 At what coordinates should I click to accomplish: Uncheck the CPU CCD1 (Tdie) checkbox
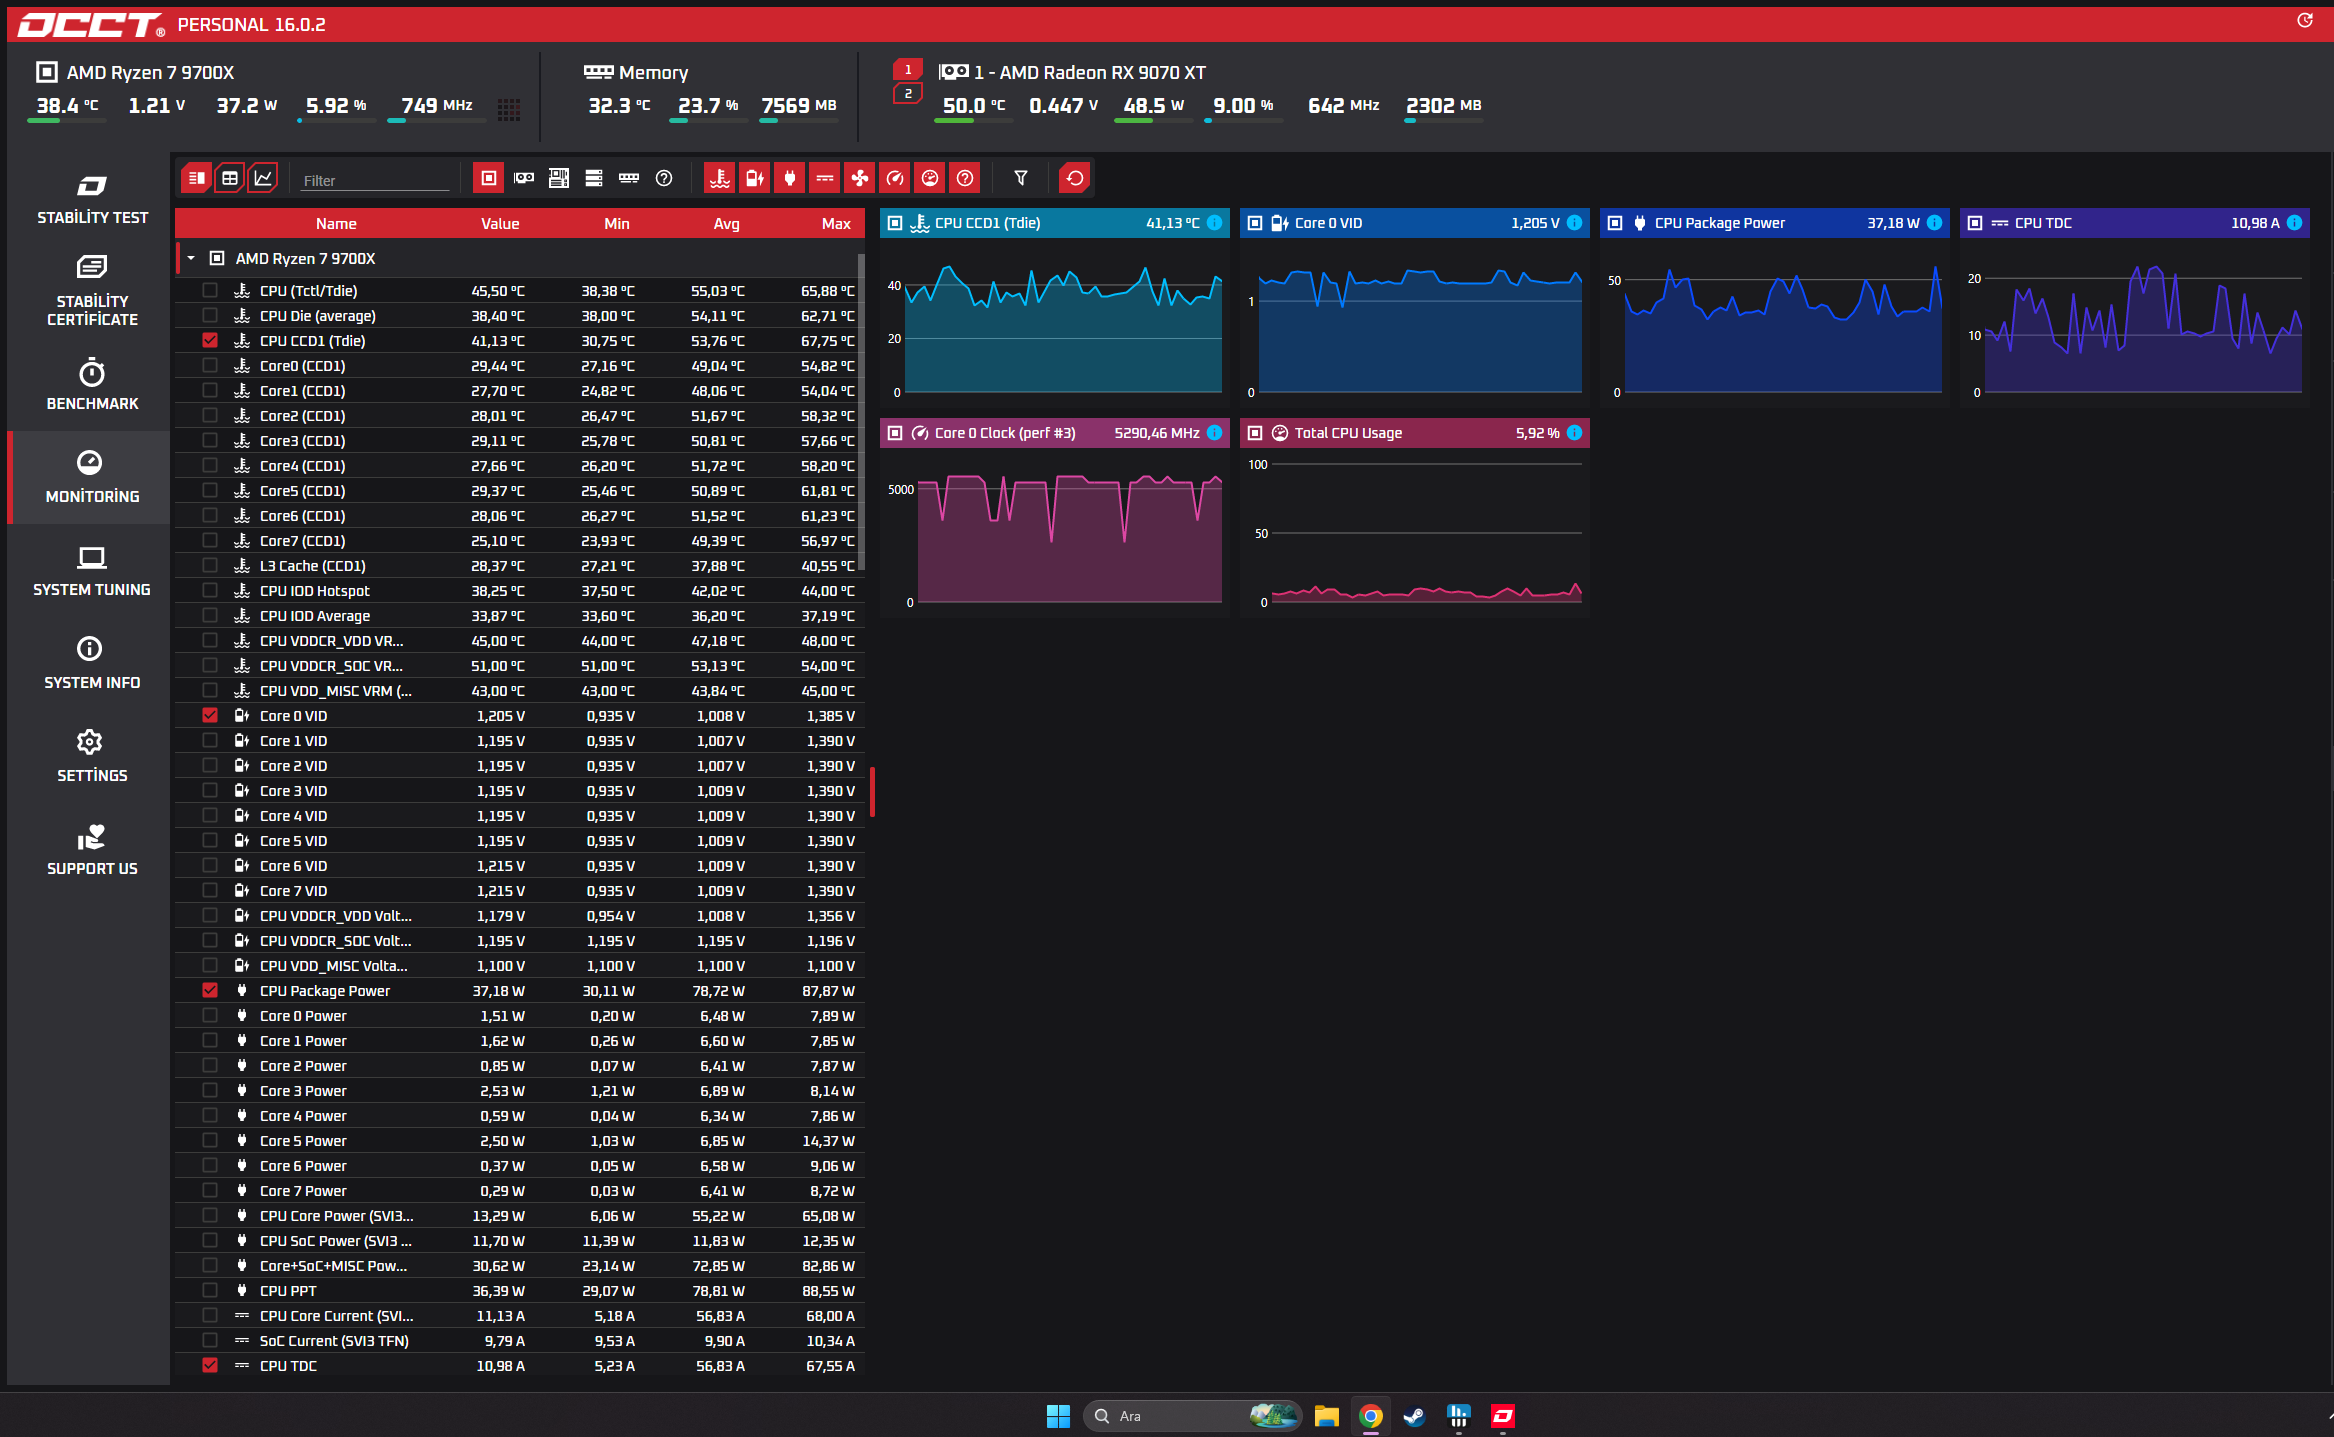click(x=210, y=341)
